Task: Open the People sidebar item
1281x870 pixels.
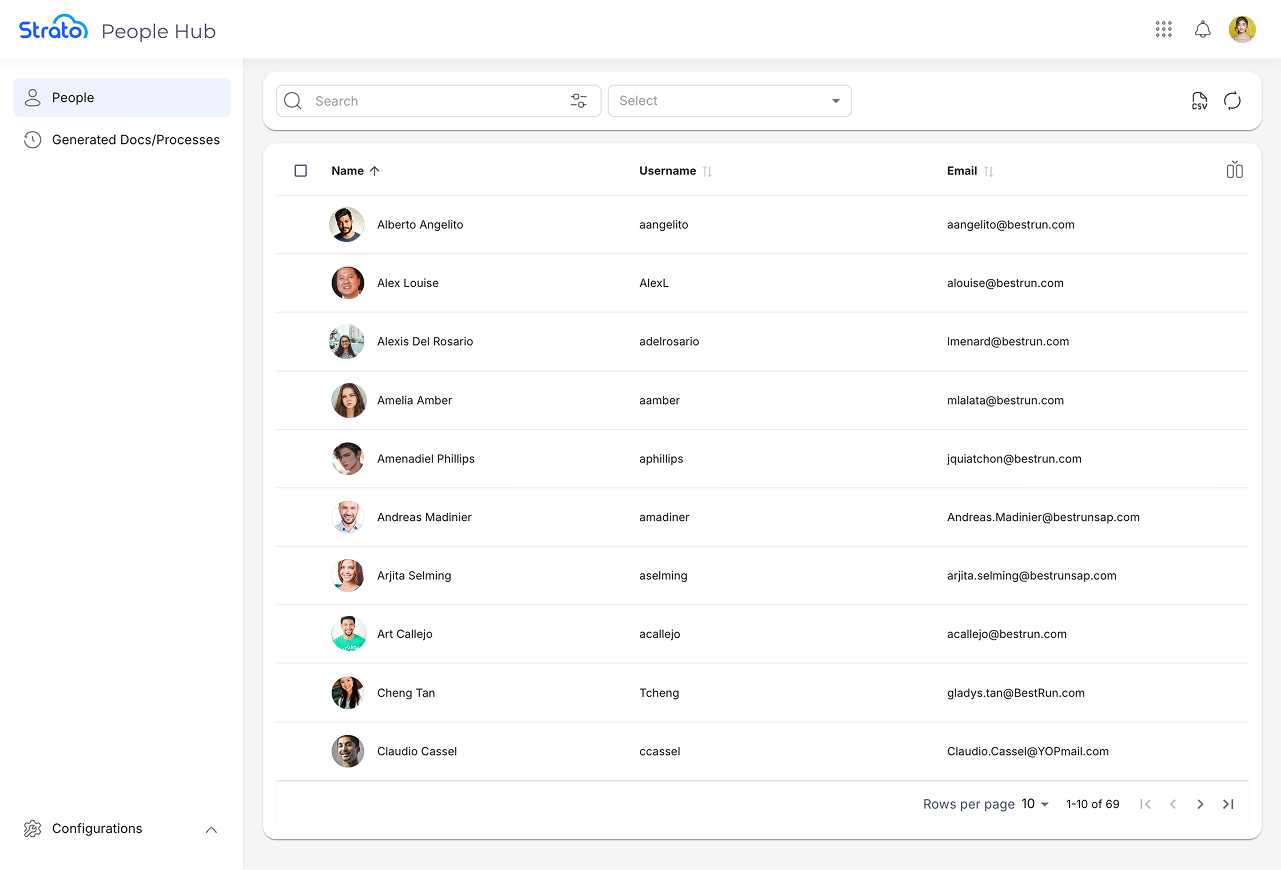Action: pyautogui.click(x=122, y=98)
